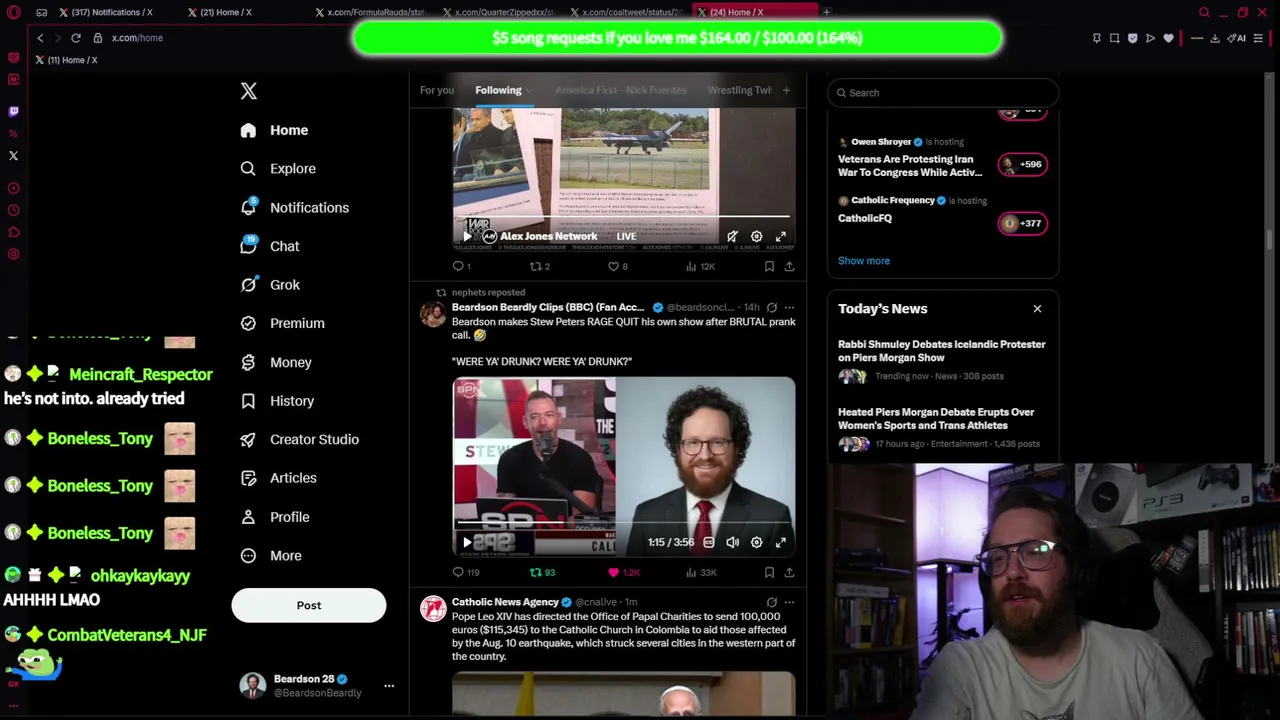Close the Today's News panel
The width and height of the screenshot is (1280, 720).
[x=1037, y=309]
